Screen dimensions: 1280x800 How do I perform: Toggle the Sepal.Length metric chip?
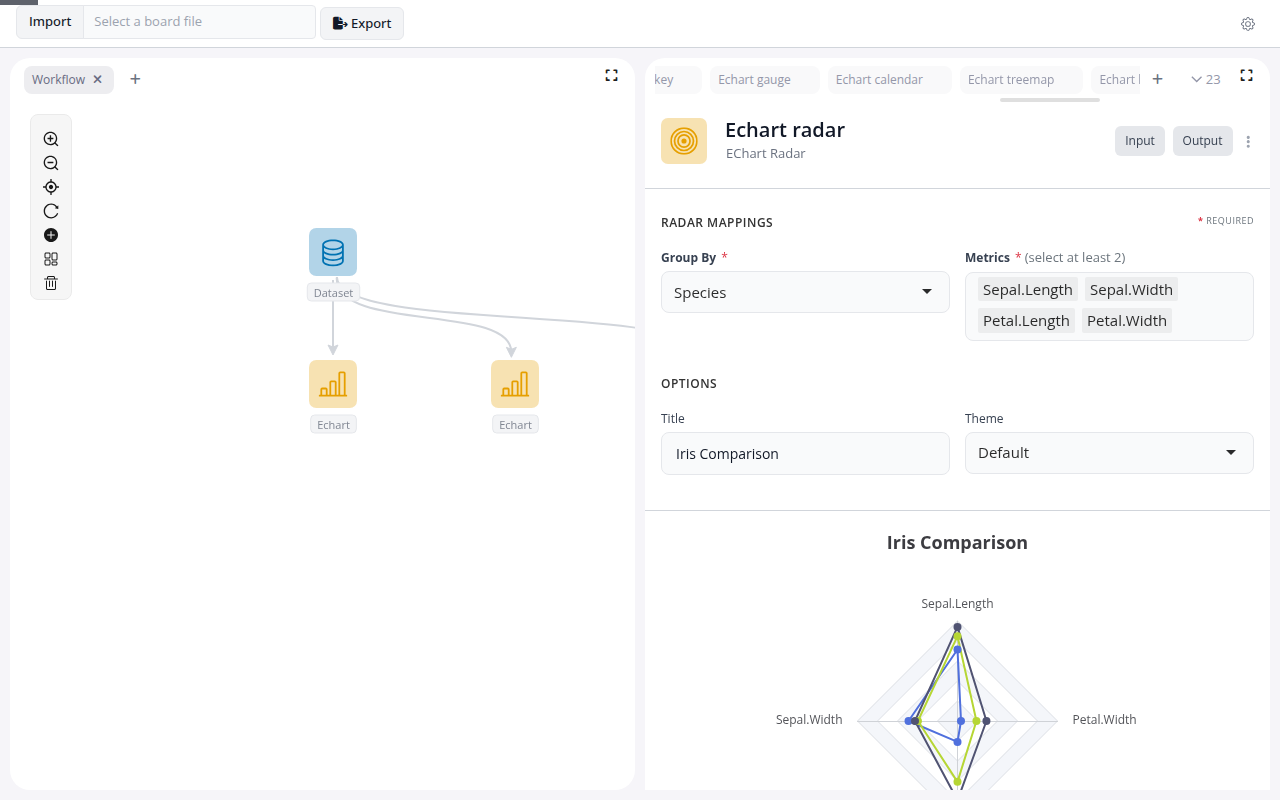point(1027,289)
